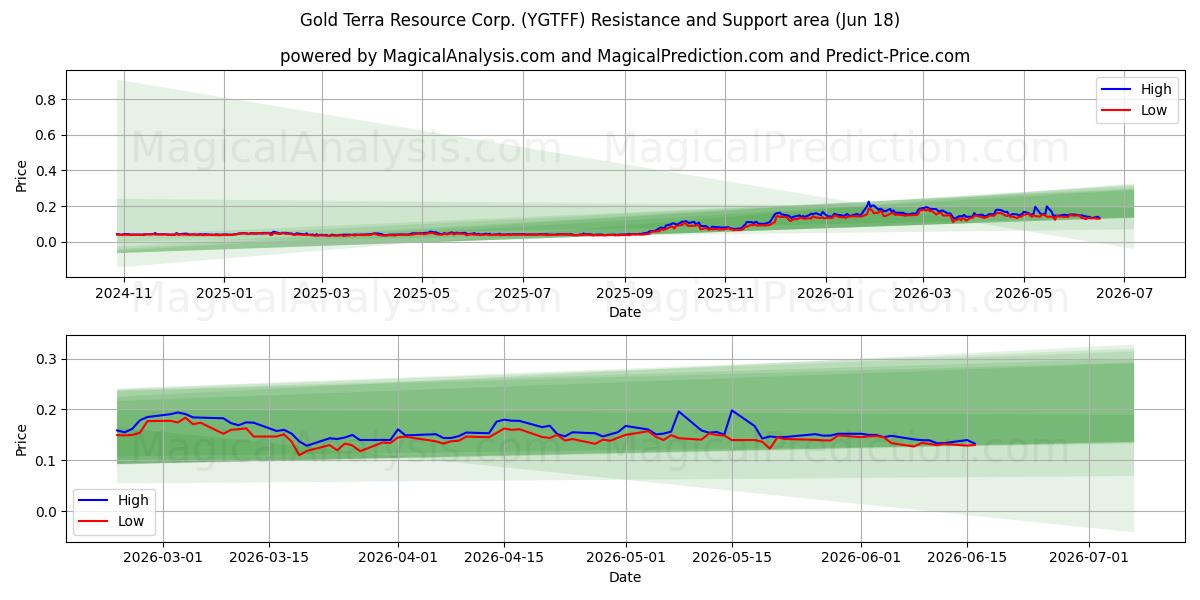The height and width of the screenshot is (600, 1200).
Task: Click 'Low' in top chart legend
Action: [1154, 110]
